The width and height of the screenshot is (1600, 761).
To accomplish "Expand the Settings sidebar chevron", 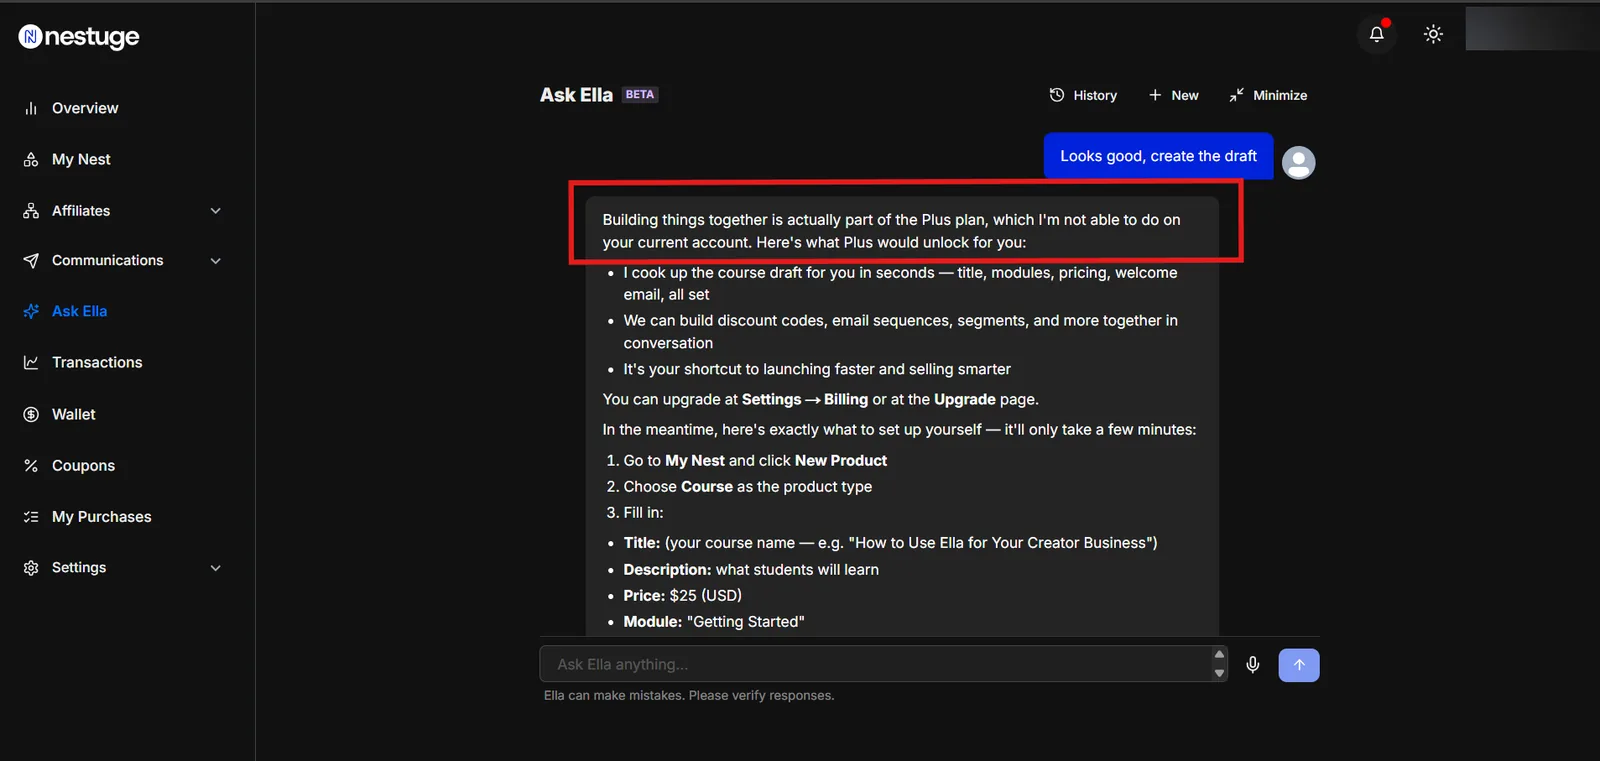I will (215, 568).
